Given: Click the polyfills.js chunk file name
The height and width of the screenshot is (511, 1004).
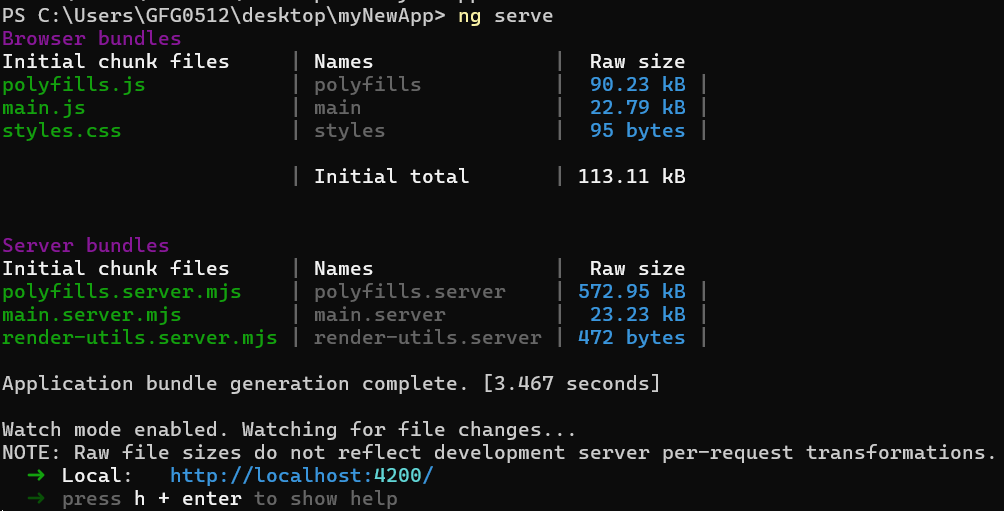Looking at the screenshot, I should pyautogui.click(x=74, y=85).
